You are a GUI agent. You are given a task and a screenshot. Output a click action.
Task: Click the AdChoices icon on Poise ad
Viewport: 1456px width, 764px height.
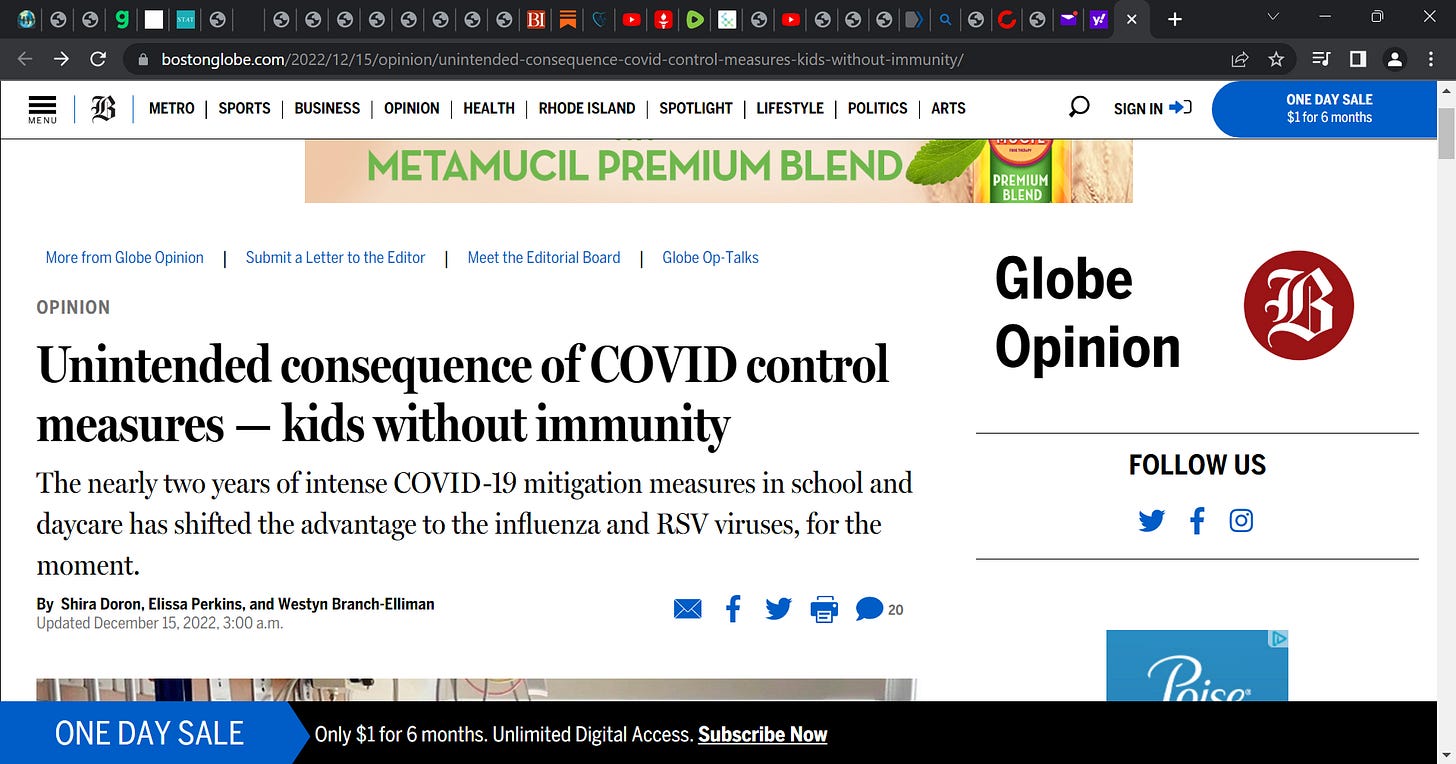[x=1278, y=638]
